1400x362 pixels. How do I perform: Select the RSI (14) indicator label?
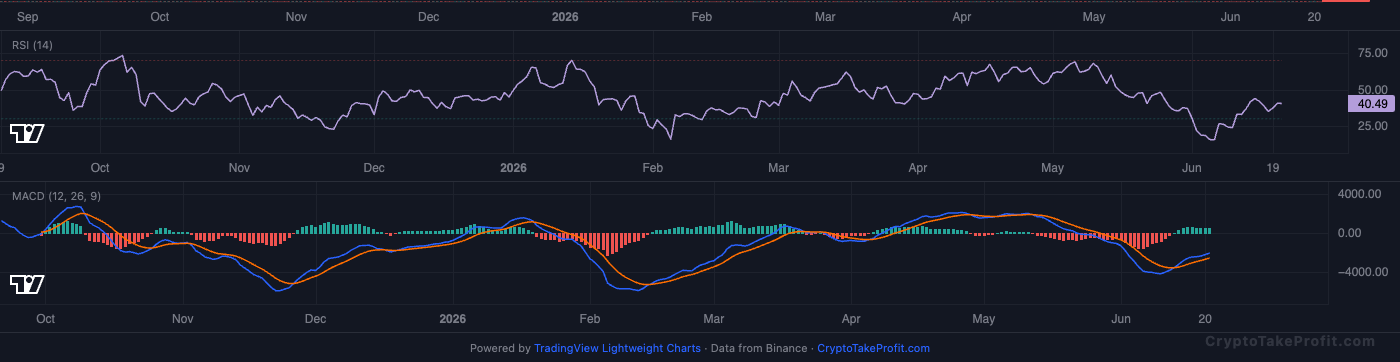[32, 45]
